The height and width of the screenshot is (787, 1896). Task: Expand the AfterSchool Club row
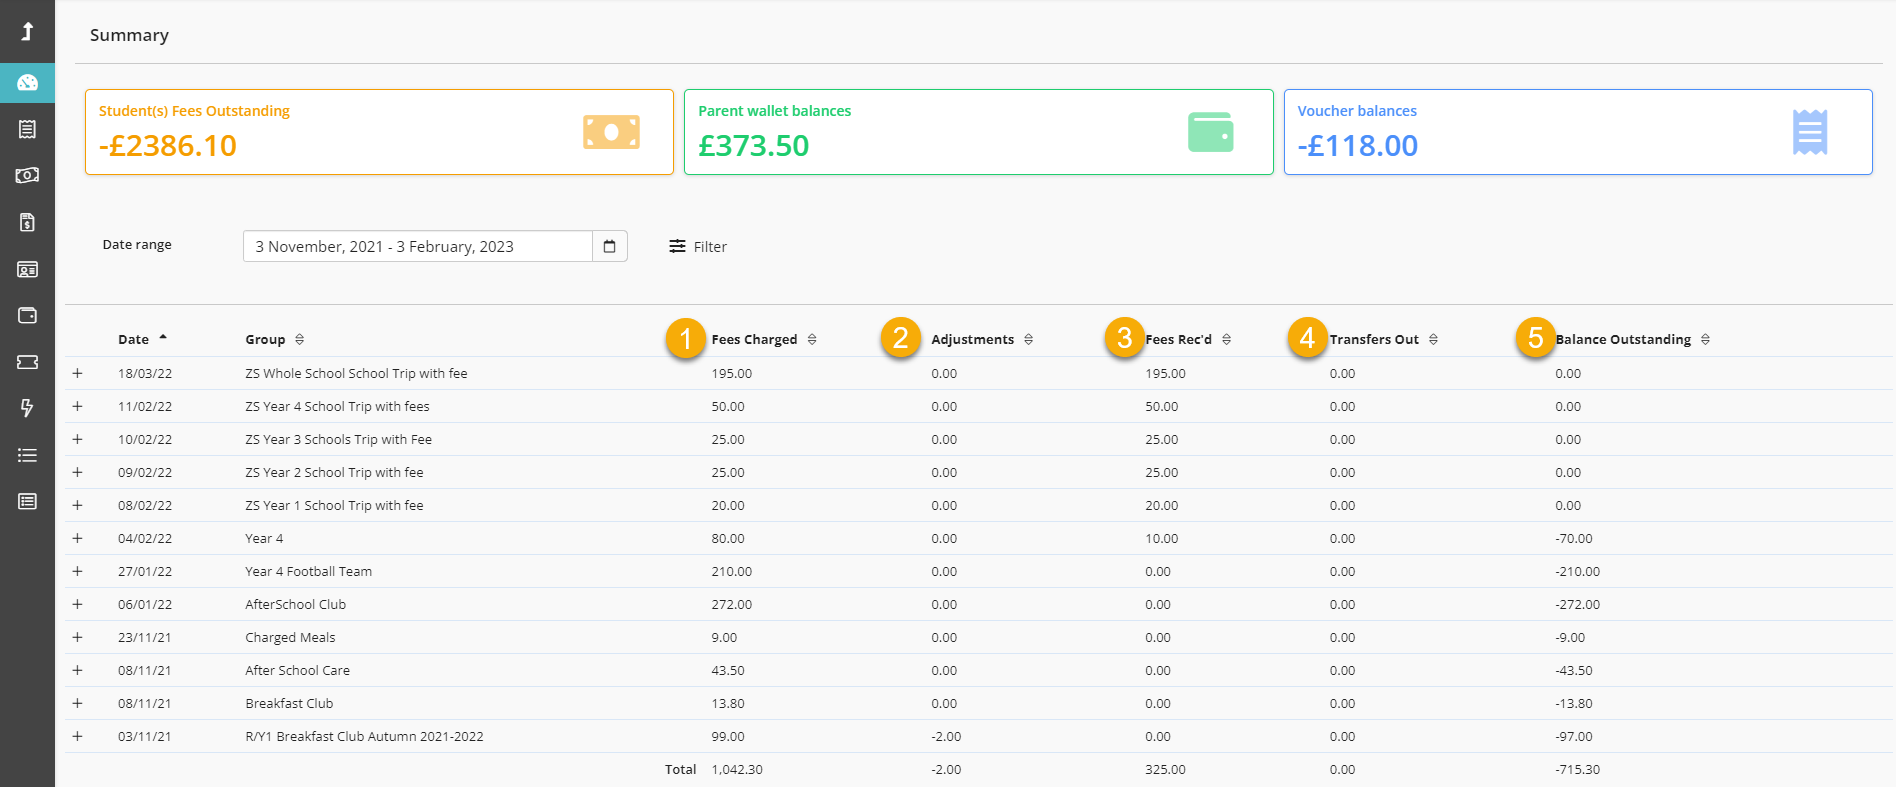tap(77, 604)
